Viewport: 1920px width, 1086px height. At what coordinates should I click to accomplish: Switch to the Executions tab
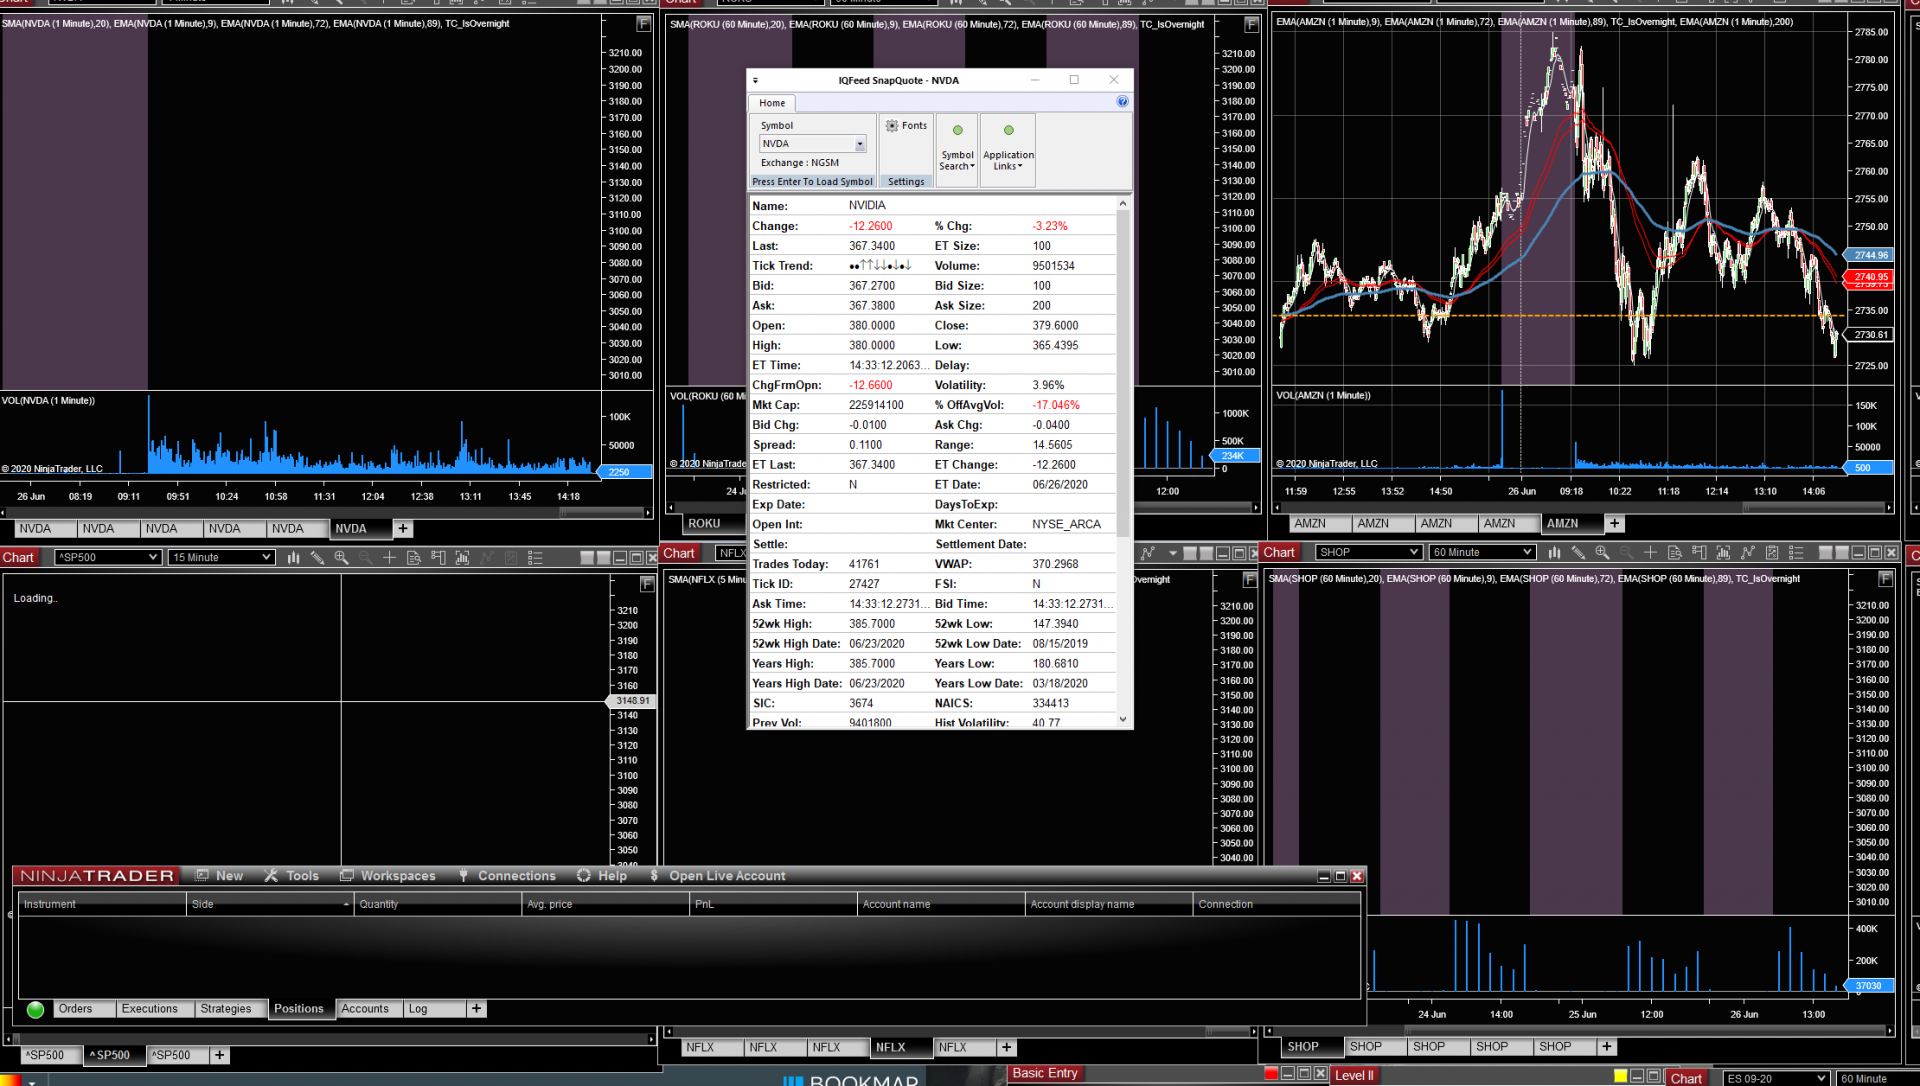pos(150,1009)
